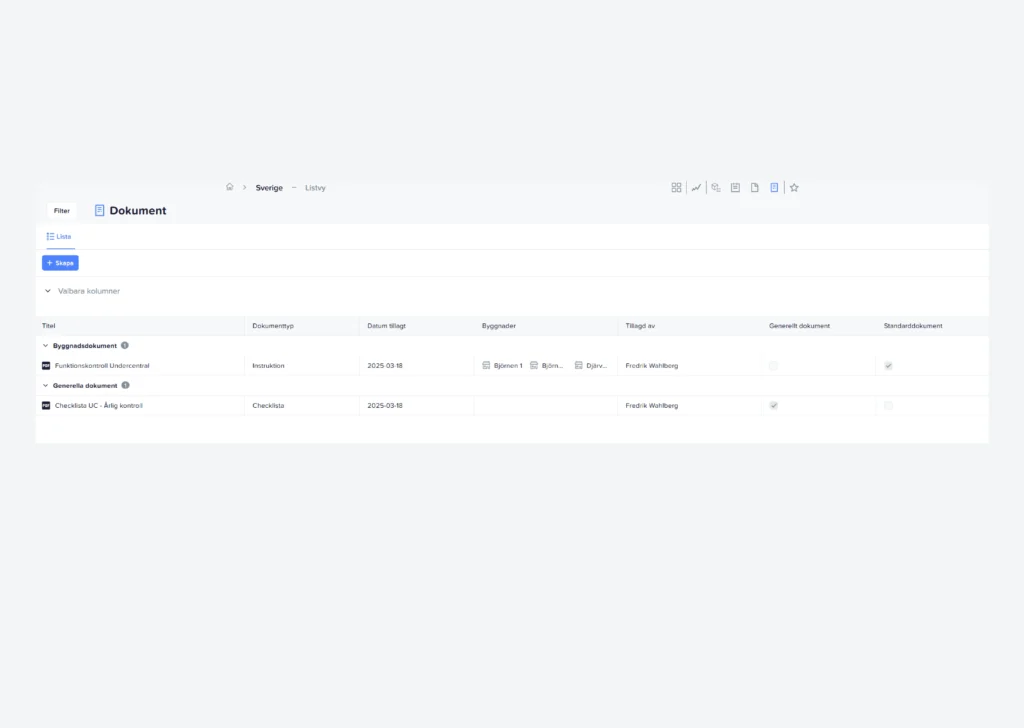
Task: Sort by the Datum tillagt column header
Action: [x=386, y=326]
